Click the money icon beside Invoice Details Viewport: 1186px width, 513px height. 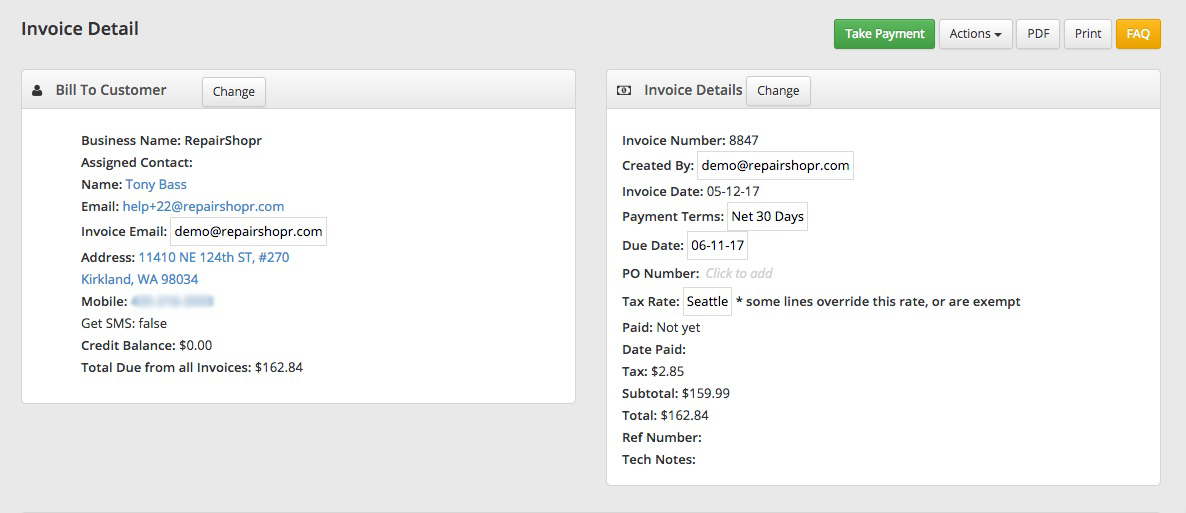(624, 91)
